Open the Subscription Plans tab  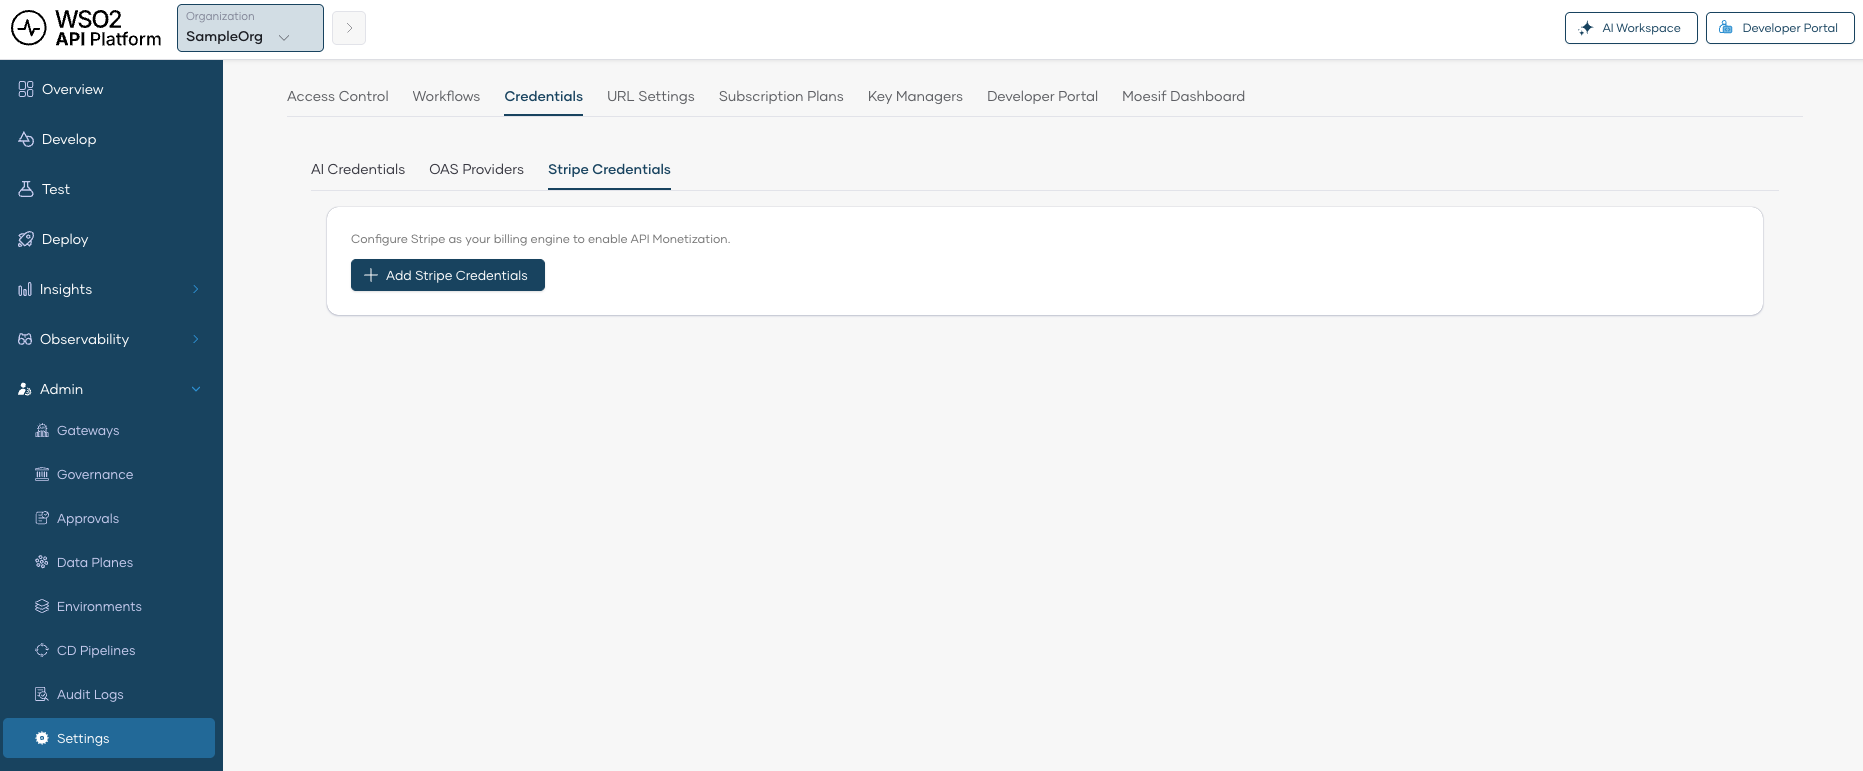click(780, 97)
